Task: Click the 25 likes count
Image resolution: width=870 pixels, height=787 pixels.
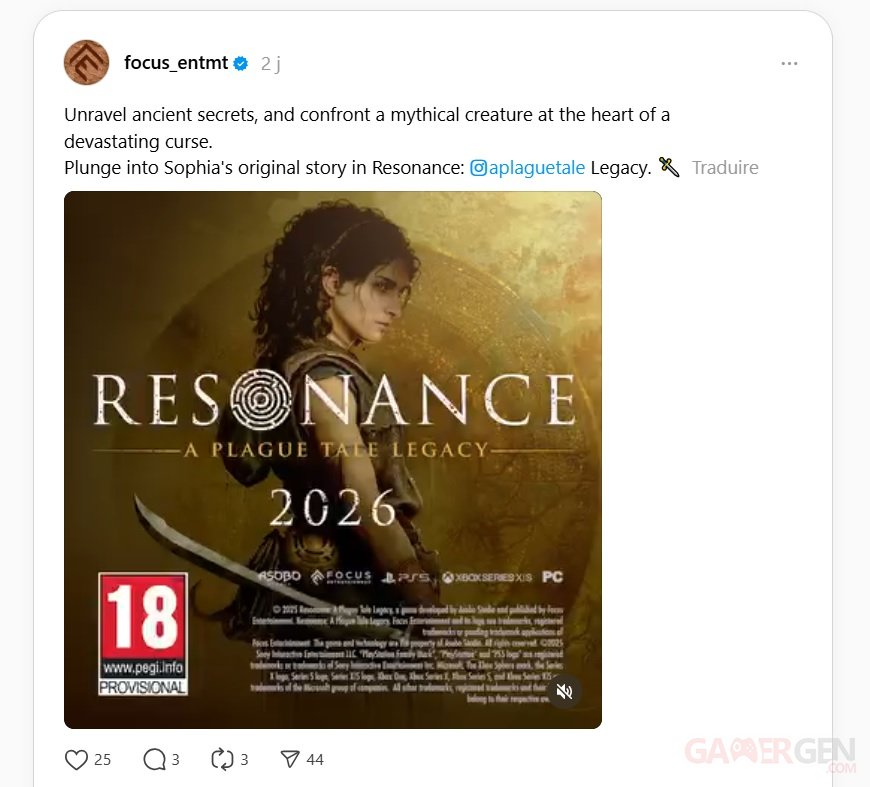Action: (103, 759)
